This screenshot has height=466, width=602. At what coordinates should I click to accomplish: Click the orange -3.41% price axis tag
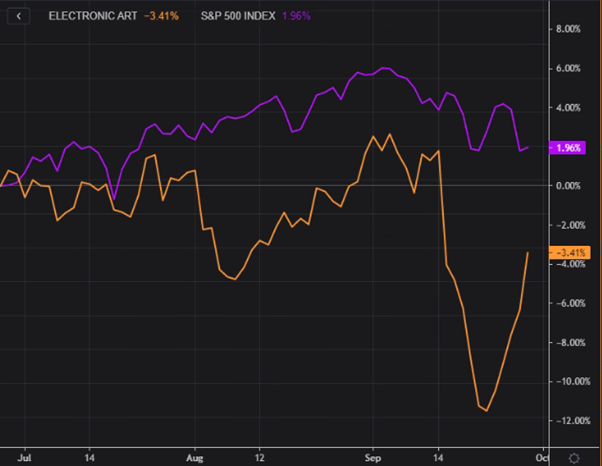point(570,253)
